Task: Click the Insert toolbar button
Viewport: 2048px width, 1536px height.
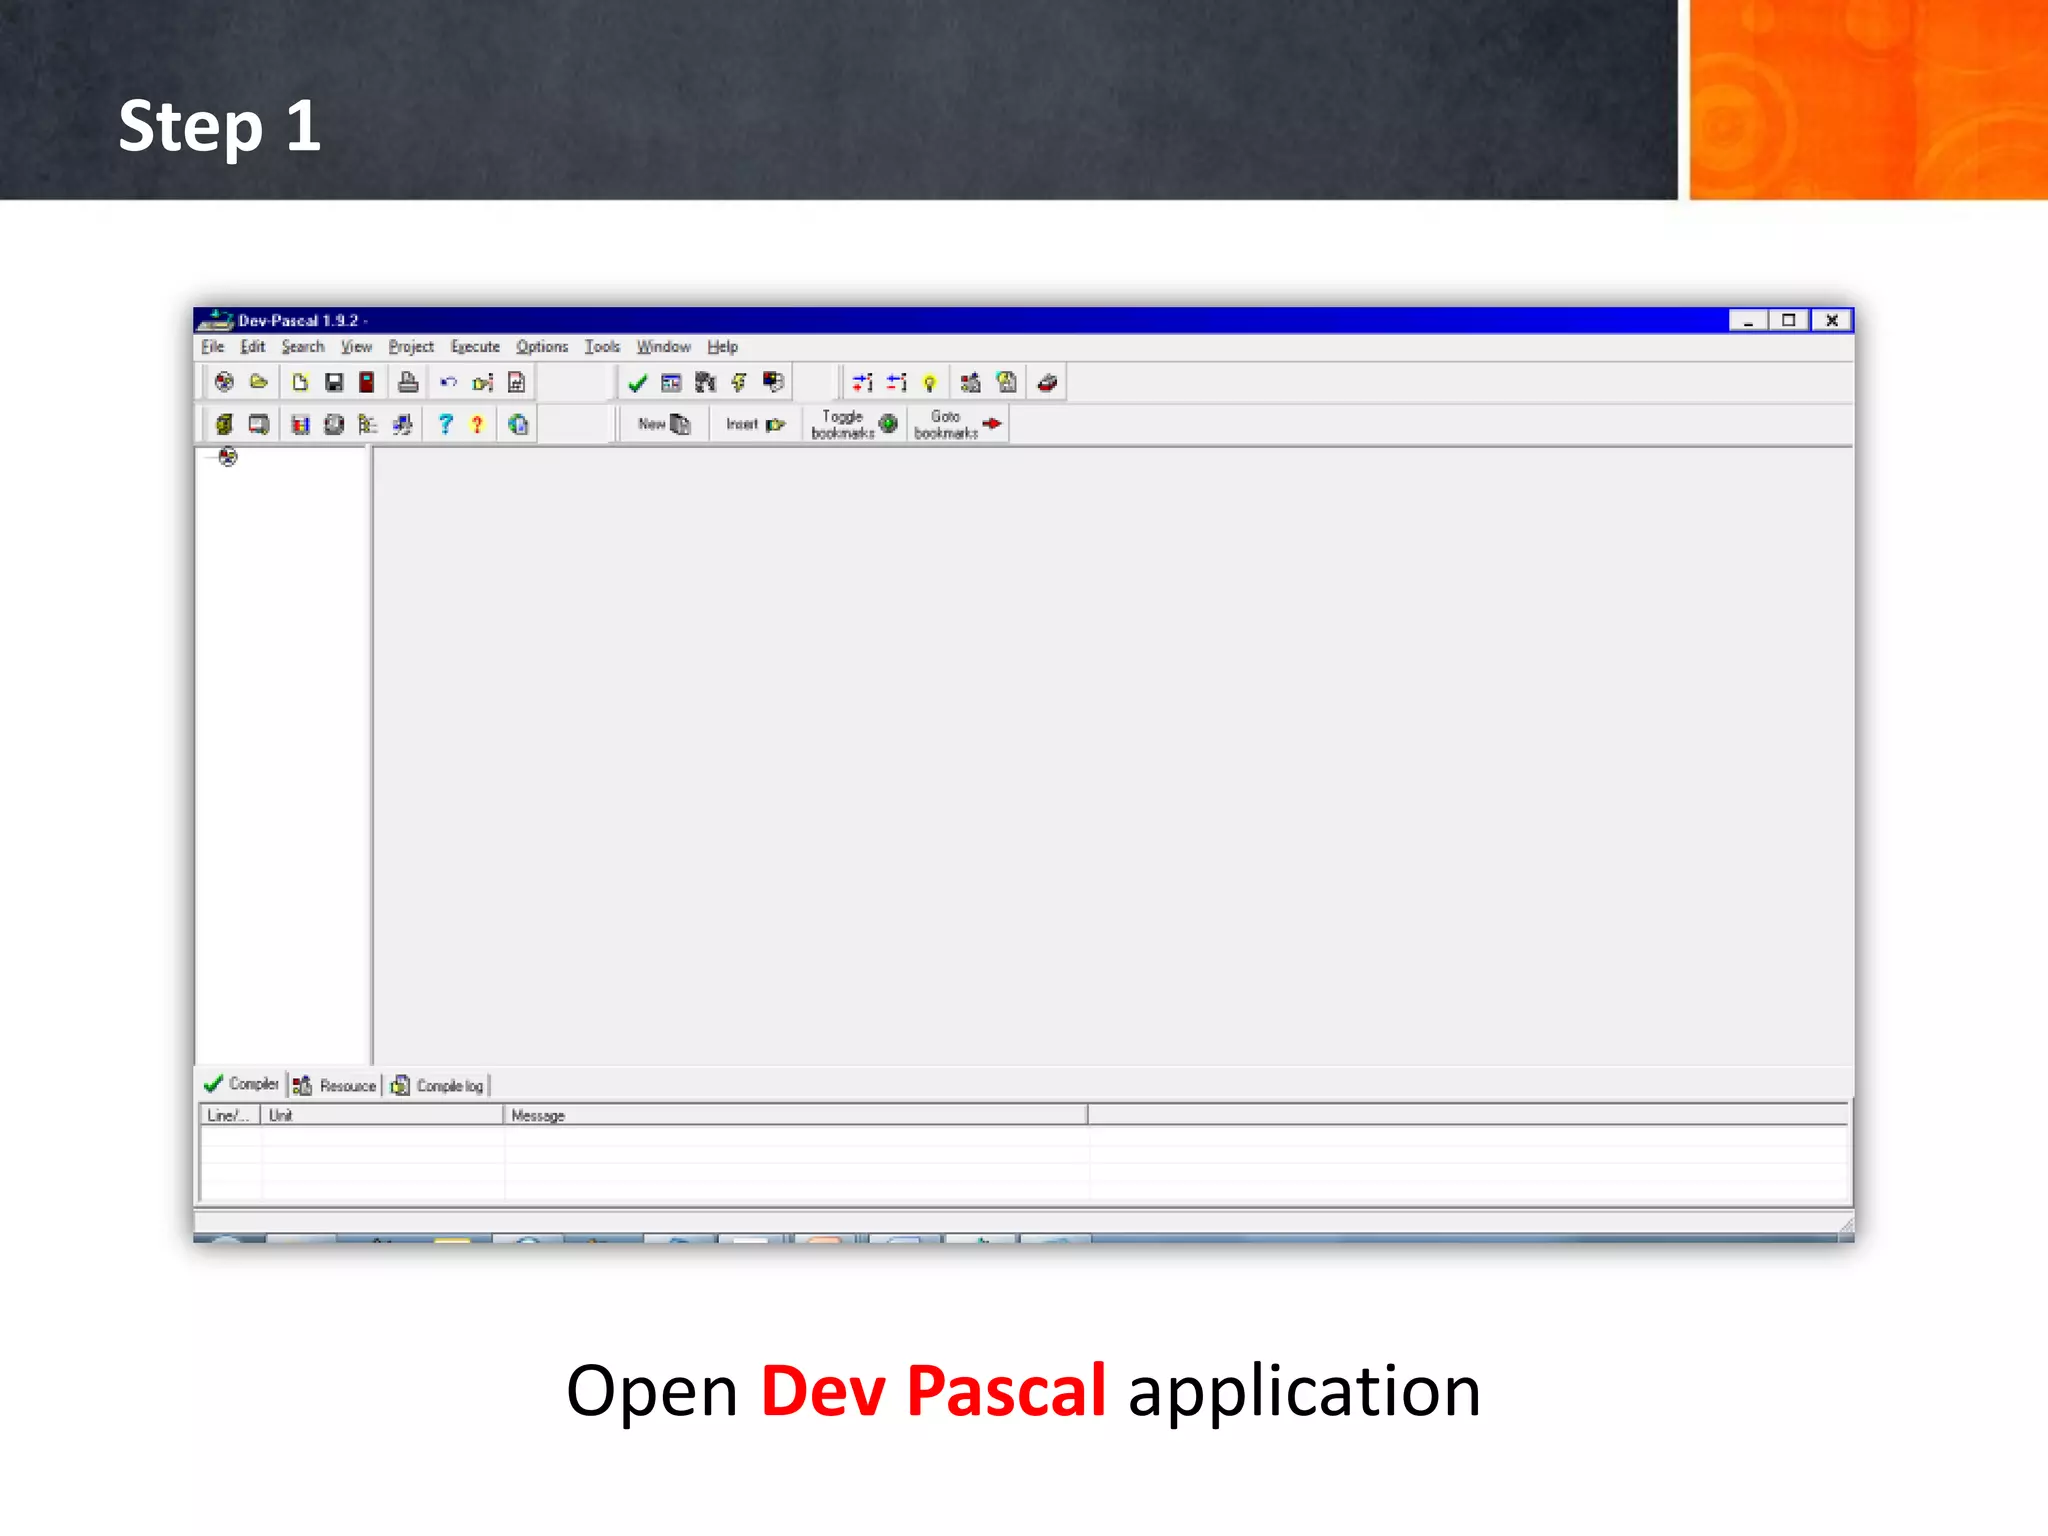Action: [755, 424]
